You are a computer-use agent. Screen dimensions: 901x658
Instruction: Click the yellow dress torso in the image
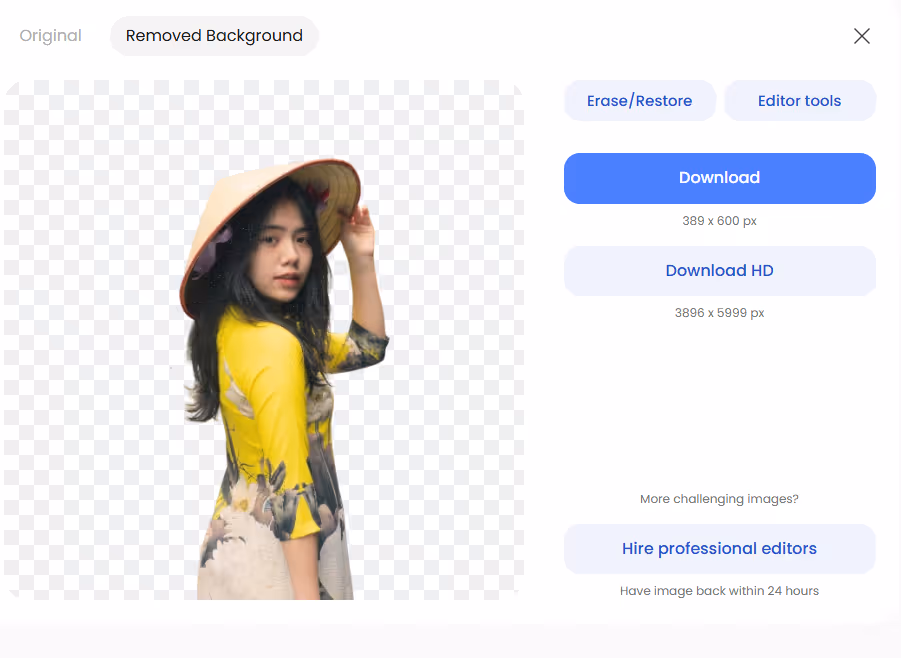pos(260,390)
